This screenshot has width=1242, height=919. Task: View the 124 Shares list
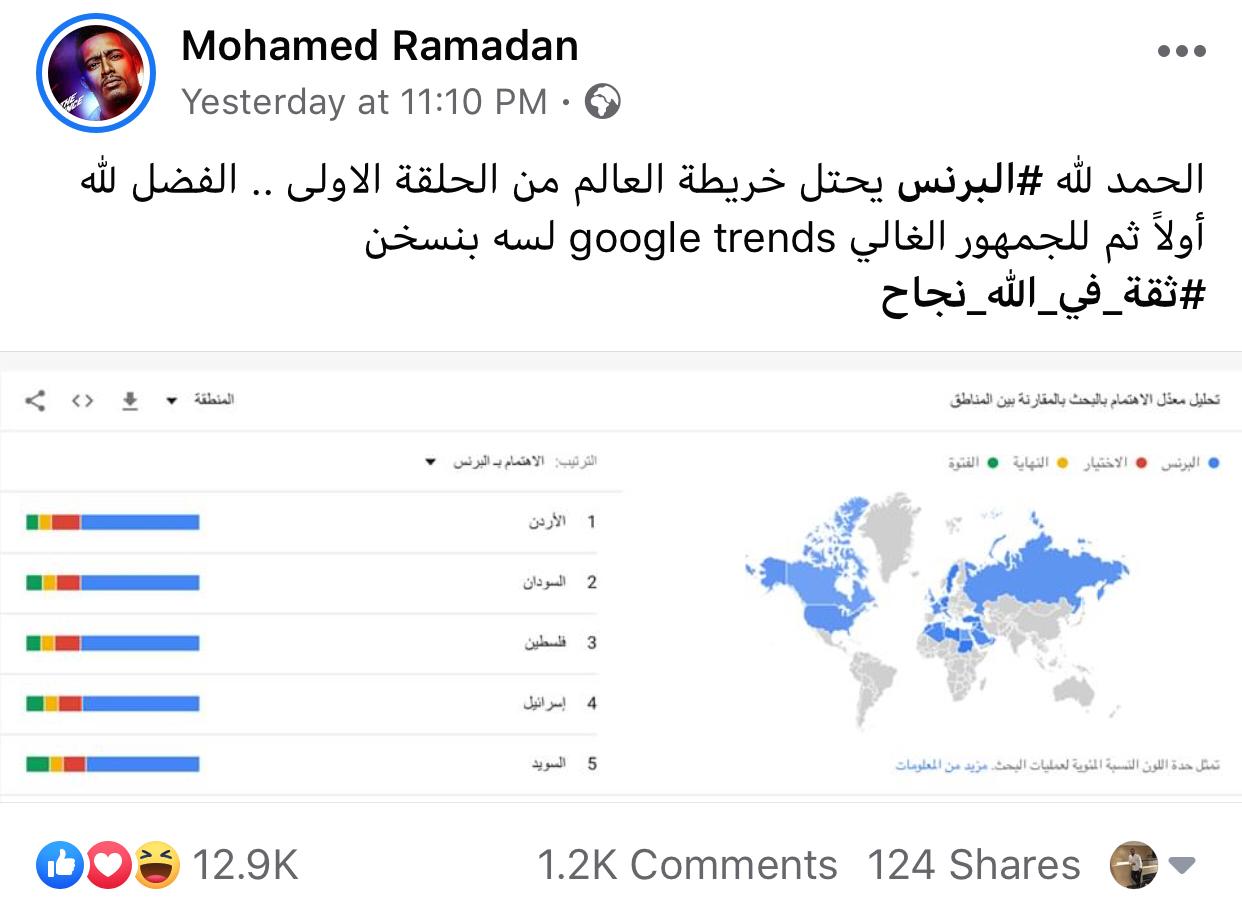point(974,865)
